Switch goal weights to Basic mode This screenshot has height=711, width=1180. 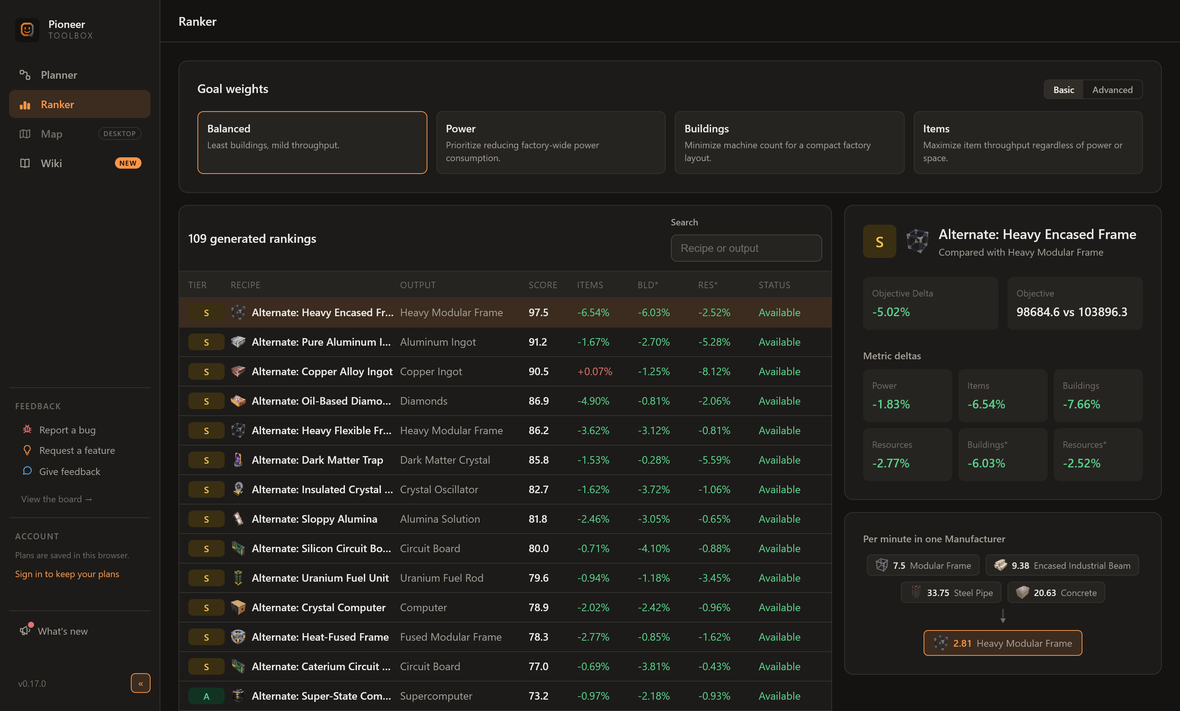(x=1063, y=90)
